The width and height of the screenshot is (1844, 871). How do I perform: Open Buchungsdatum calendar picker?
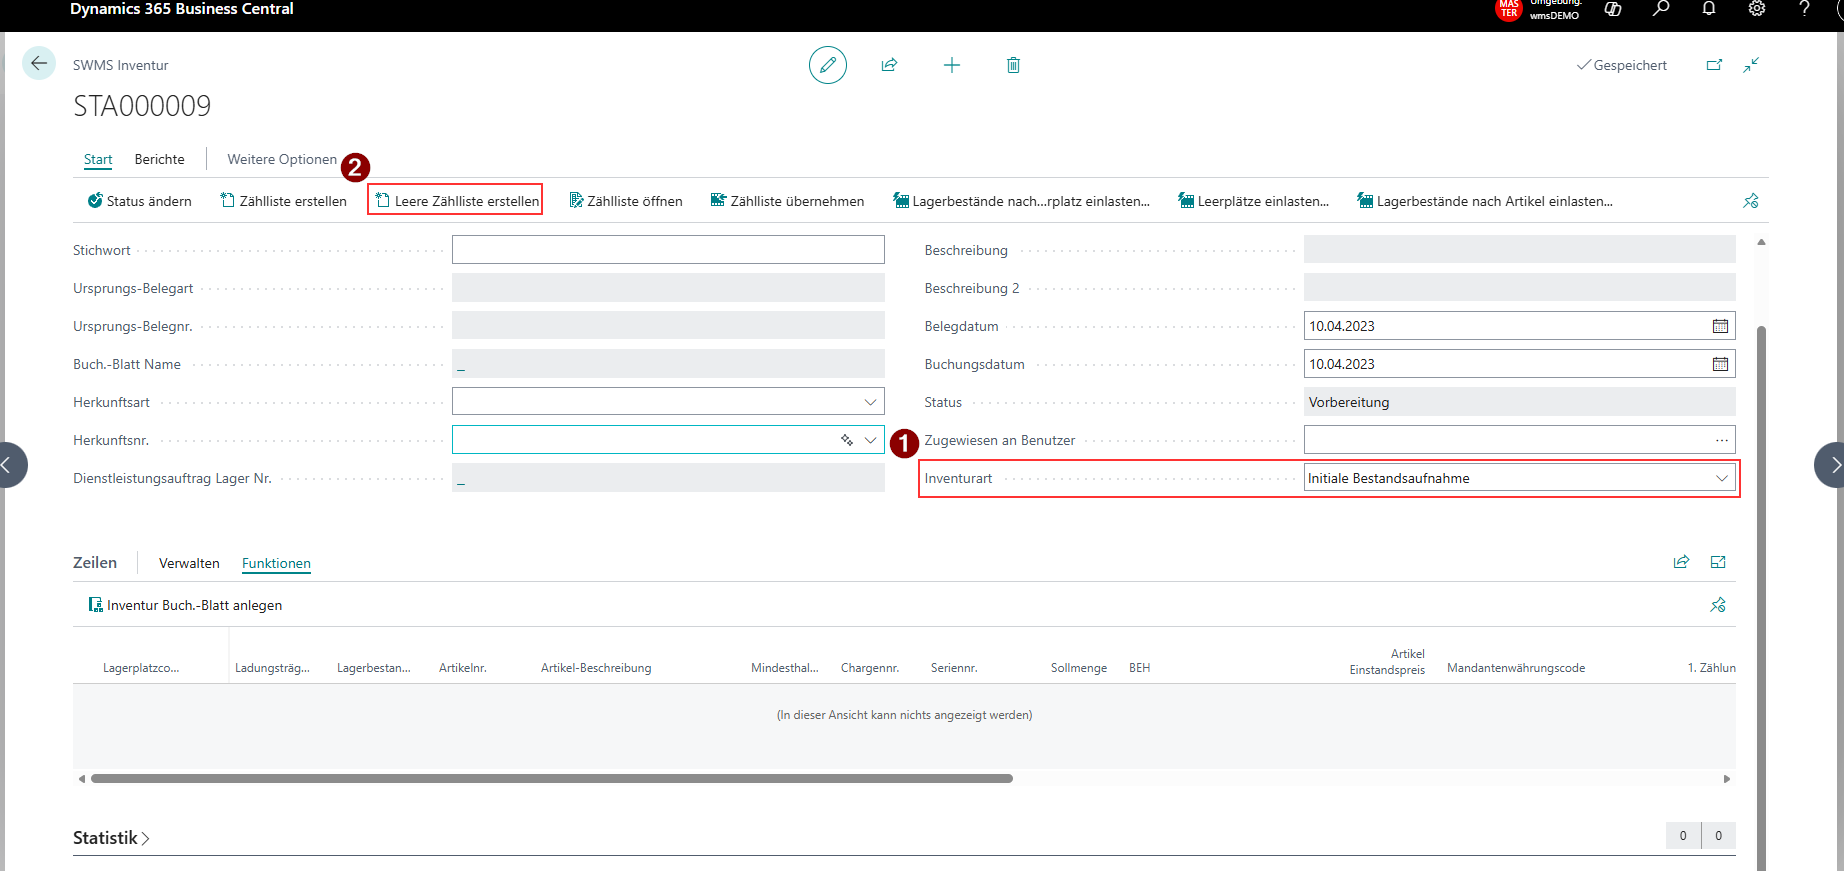click(1720, 364)
